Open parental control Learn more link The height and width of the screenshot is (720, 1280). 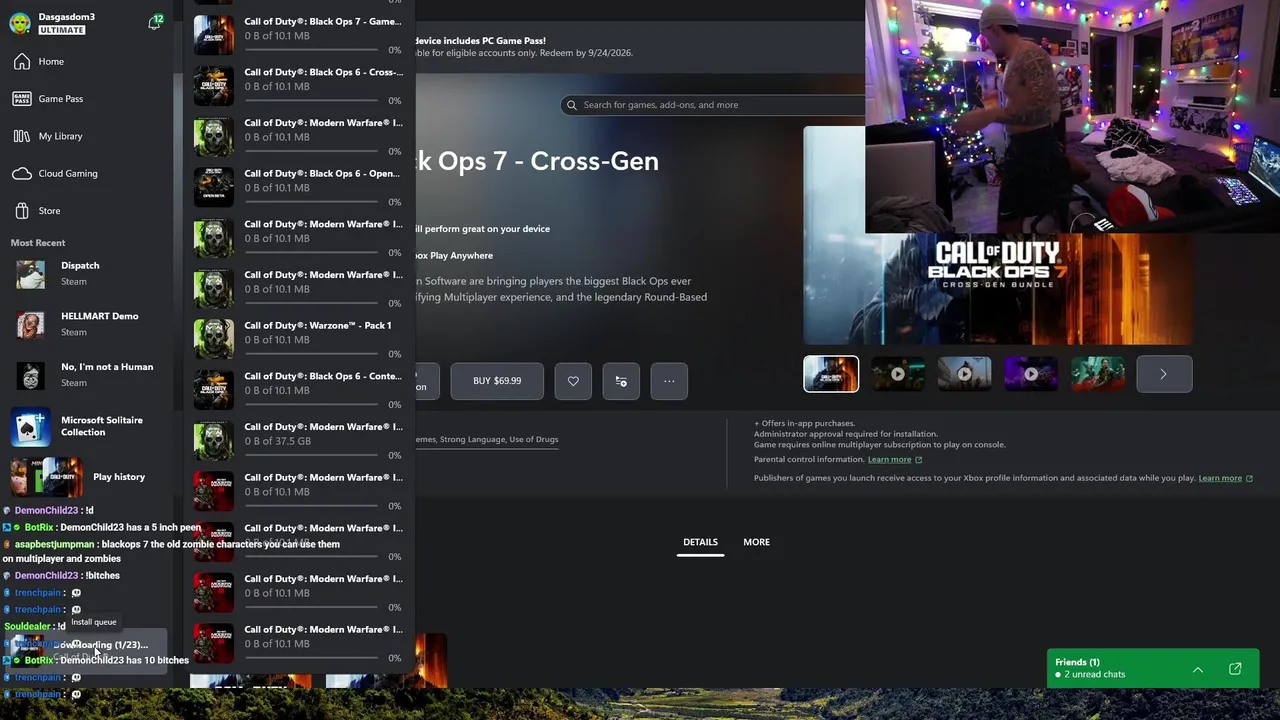tap(895, 460)
